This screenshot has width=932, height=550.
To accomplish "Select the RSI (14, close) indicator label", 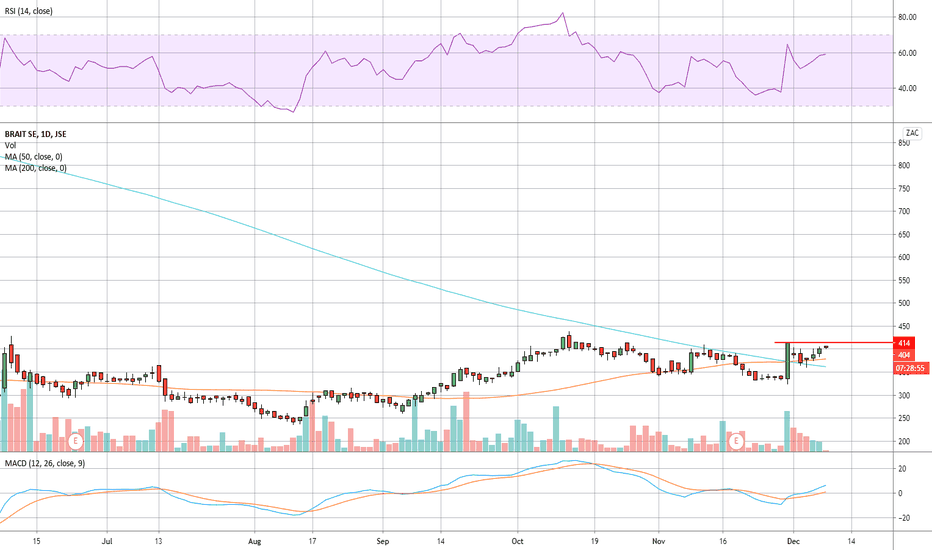I will coord(29,11).
